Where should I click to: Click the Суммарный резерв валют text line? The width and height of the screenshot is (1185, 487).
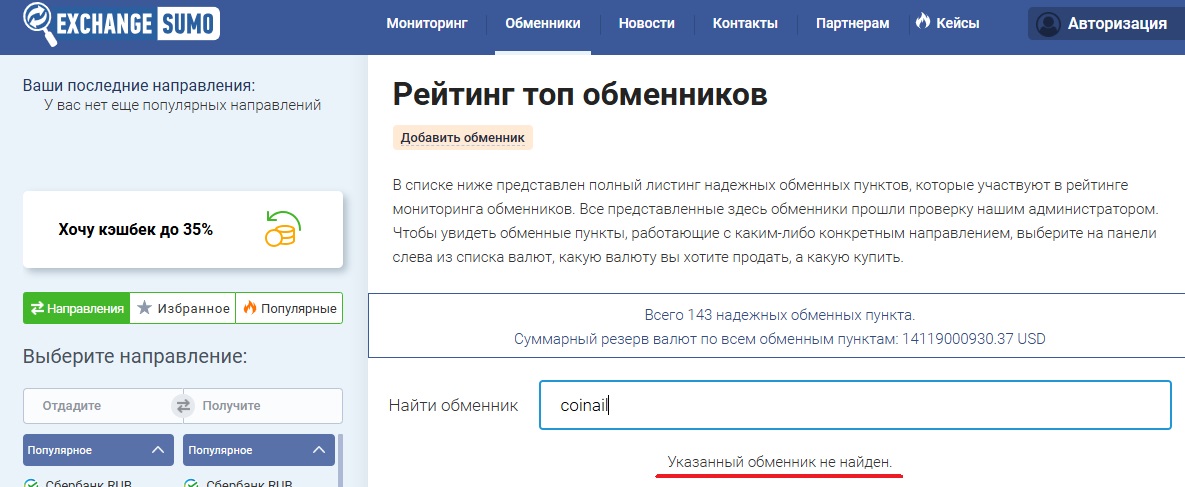coord(779,339)
